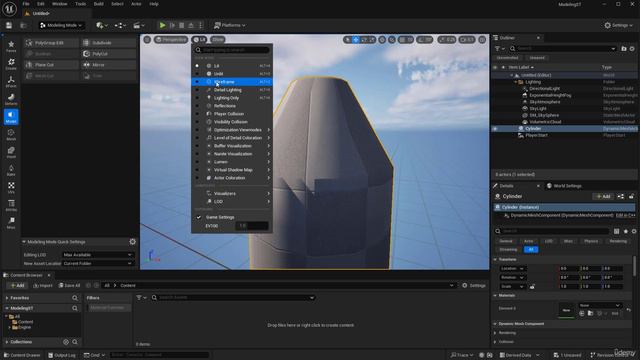This screenshot has height=360, width=640.
Task: Select the Attribs tab in modeling sidebar
Action: tap(11, 205)
